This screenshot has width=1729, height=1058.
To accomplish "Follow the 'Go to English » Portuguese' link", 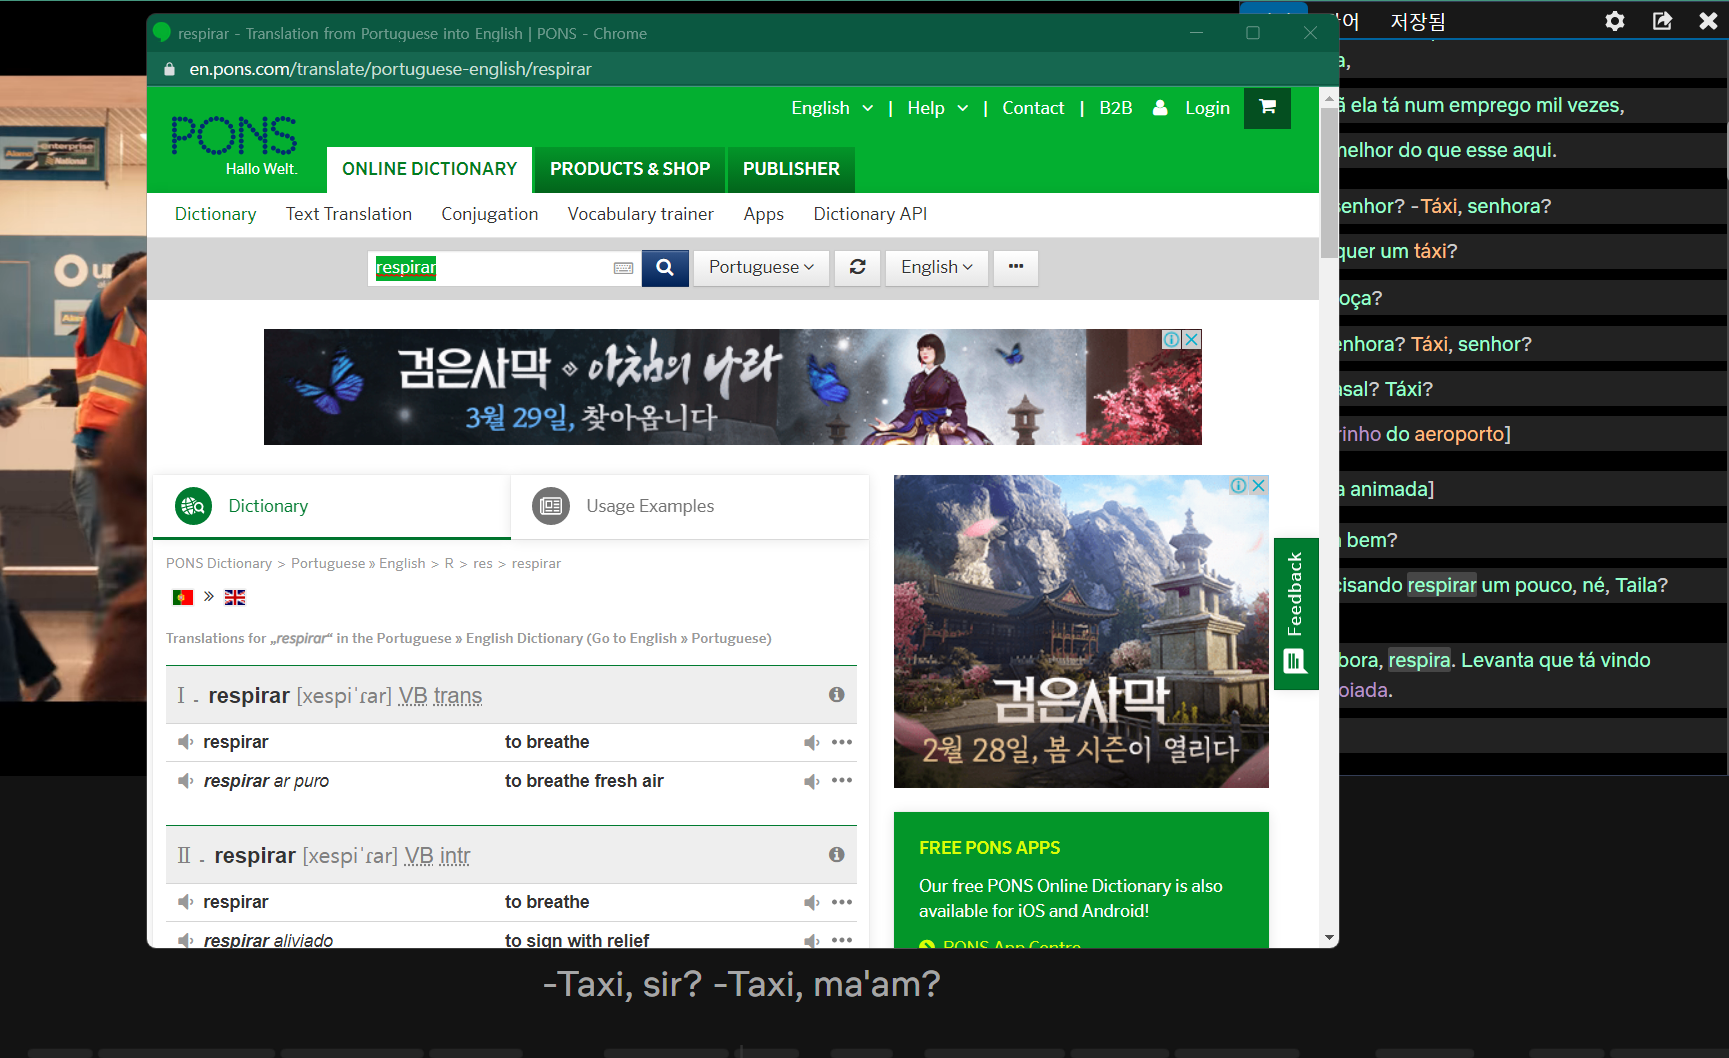I will click(x=679, y=638).
